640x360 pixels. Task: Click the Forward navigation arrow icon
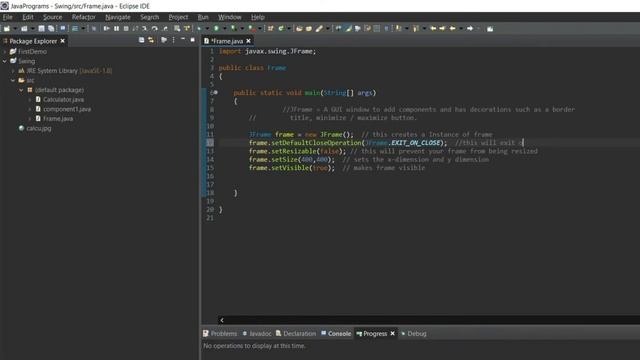(470, 29)
